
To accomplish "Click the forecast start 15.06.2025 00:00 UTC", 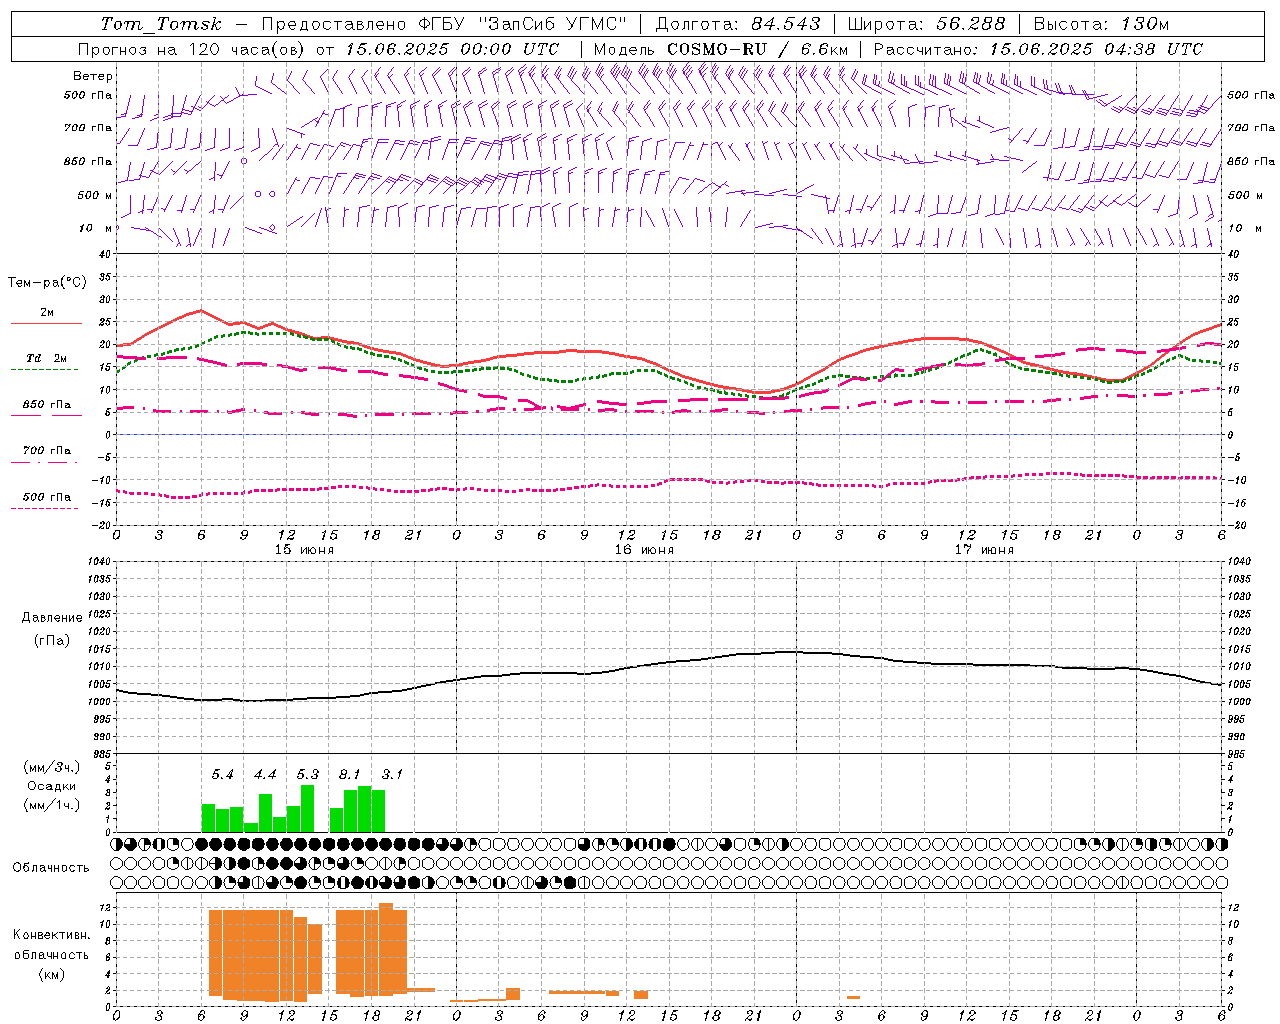I will (451, 49).
